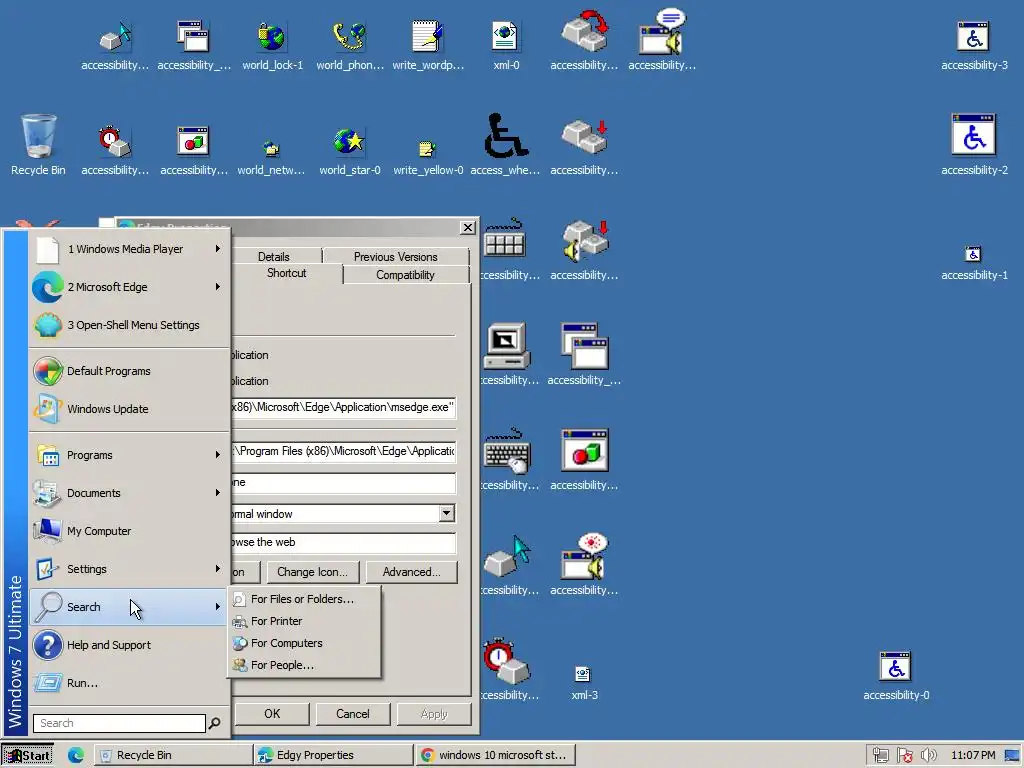The height and width of the screenshot is (768, 1024).
Task: Click the Settings icon in Start menu
Action: pos(48,569)
